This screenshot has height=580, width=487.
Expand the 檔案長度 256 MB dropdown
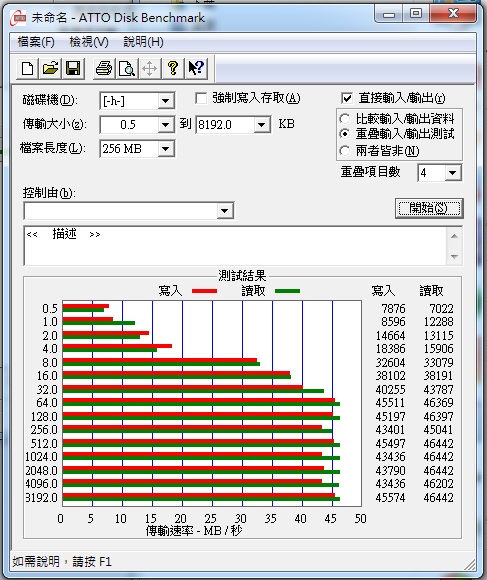[x=166, y=149]
